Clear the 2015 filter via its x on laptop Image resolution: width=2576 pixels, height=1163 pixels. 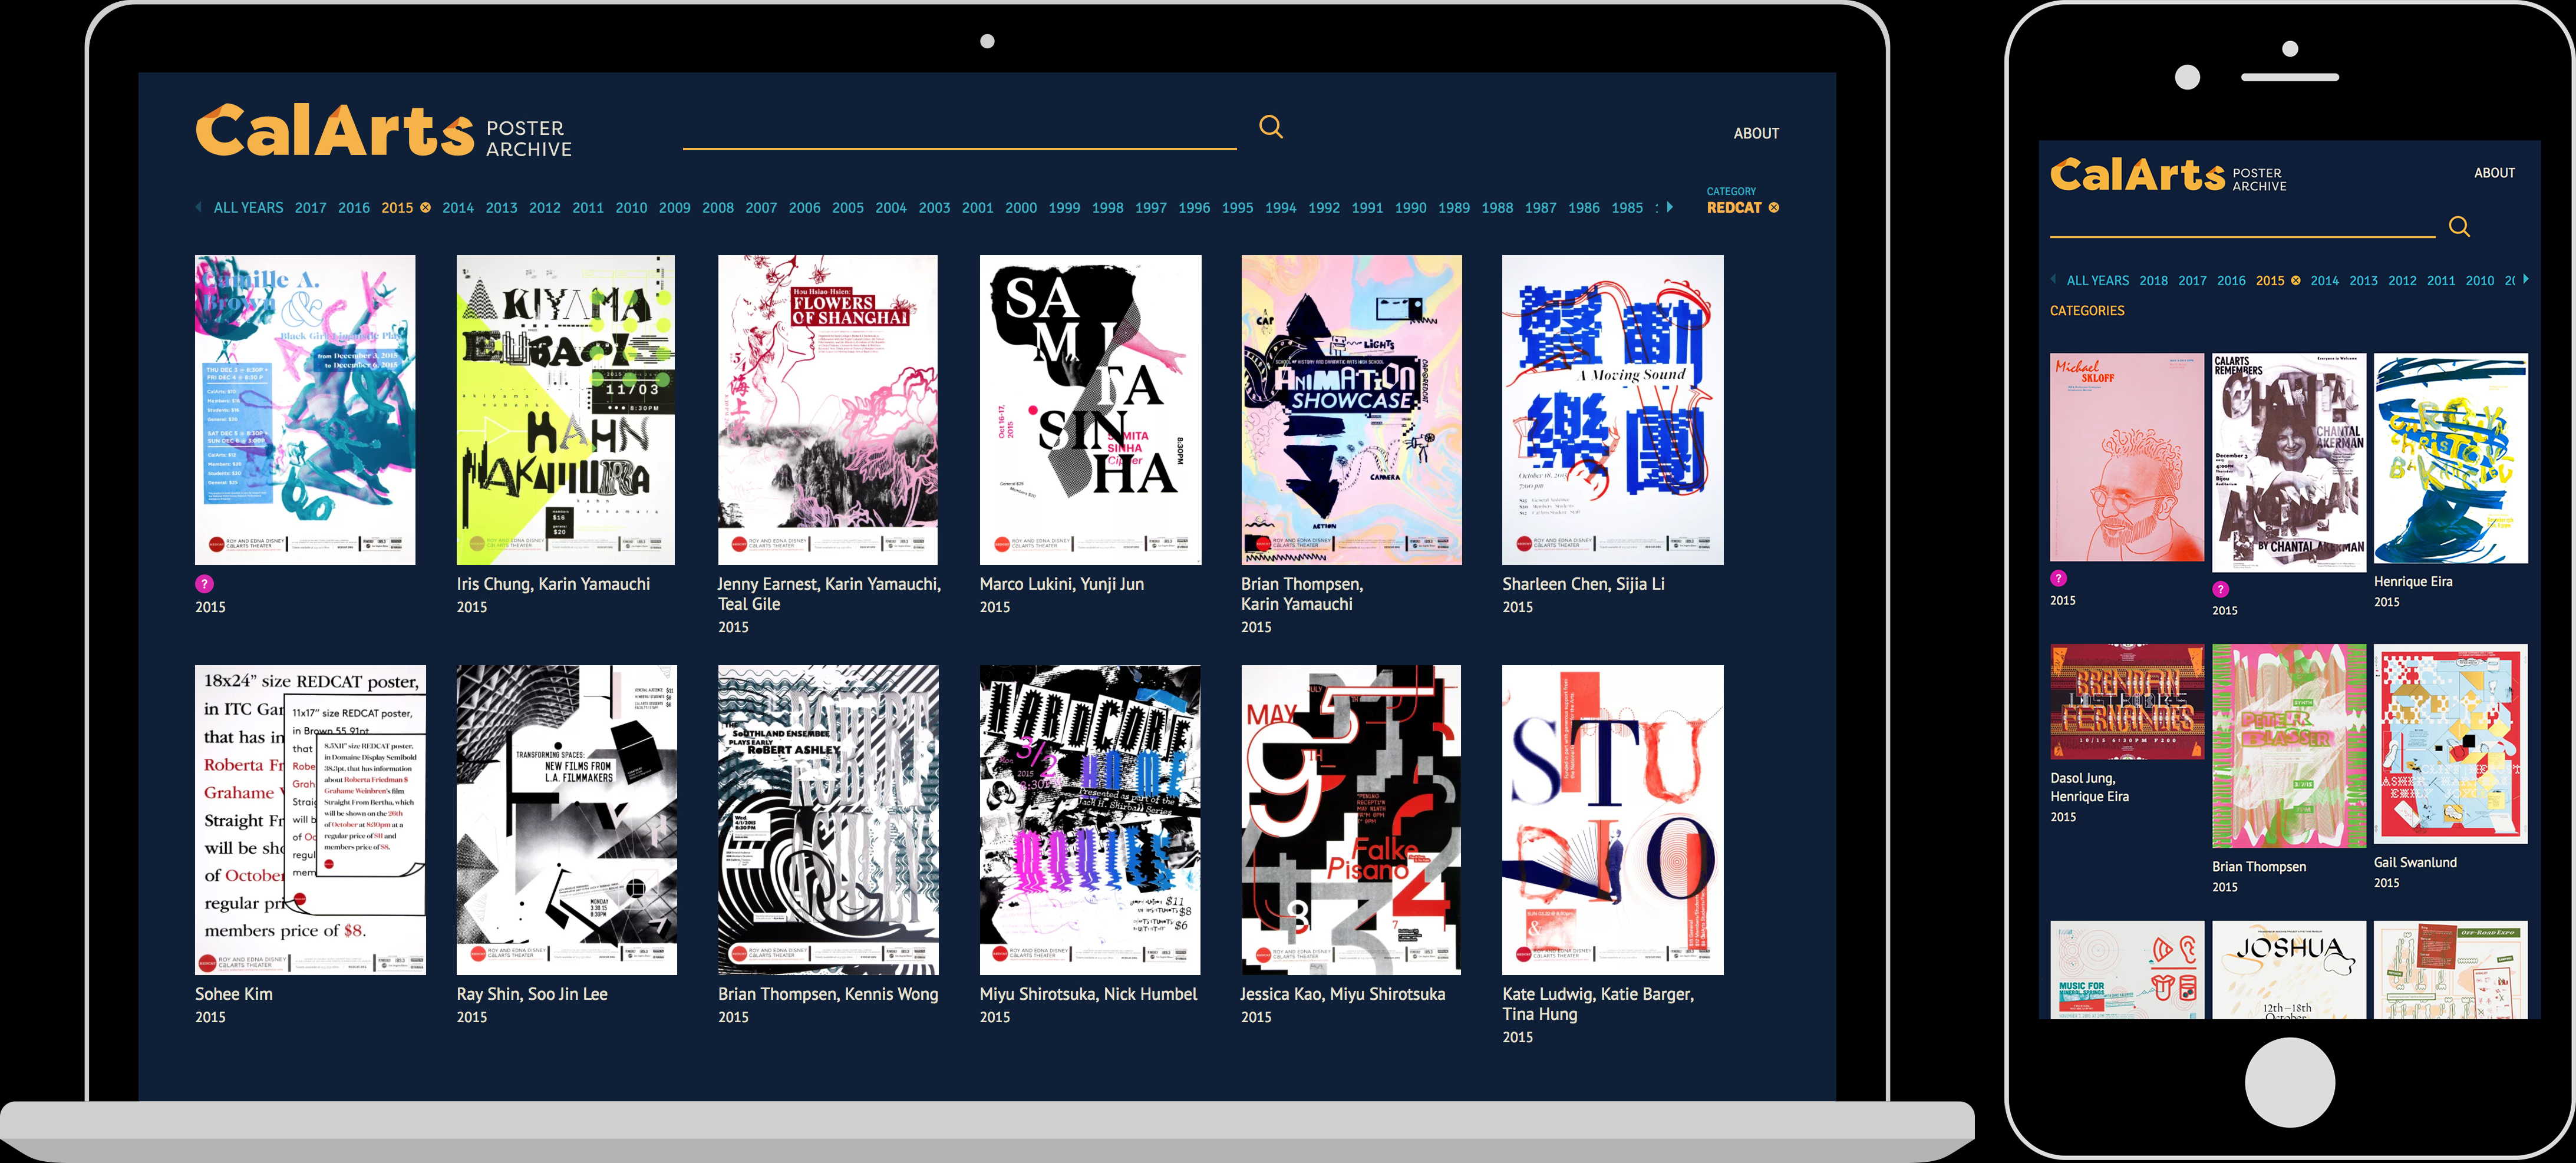point(425,208)
